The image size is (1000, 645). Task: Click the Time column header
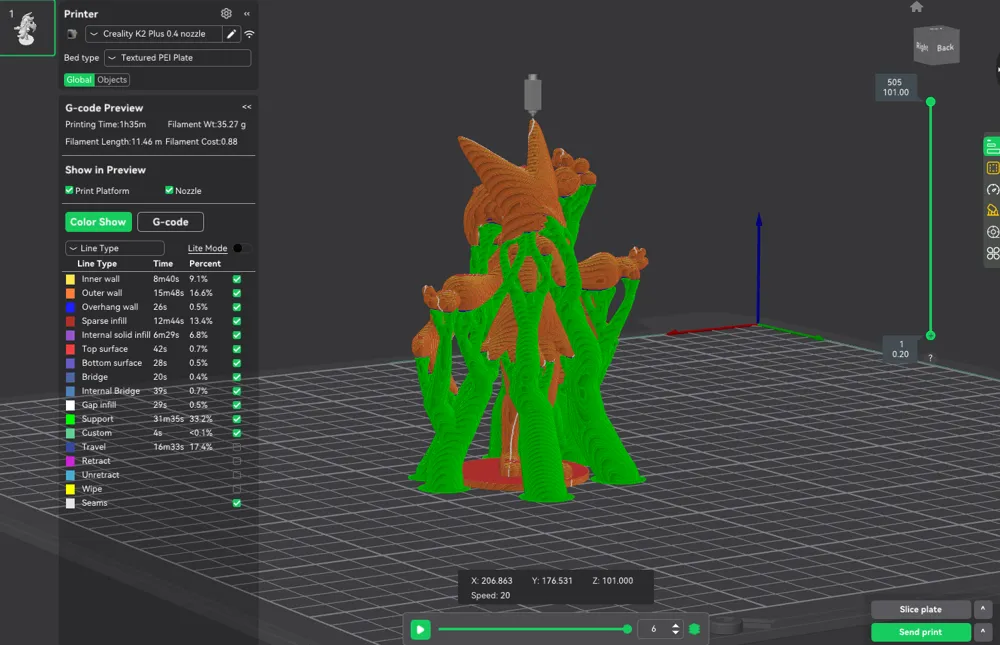163,263
